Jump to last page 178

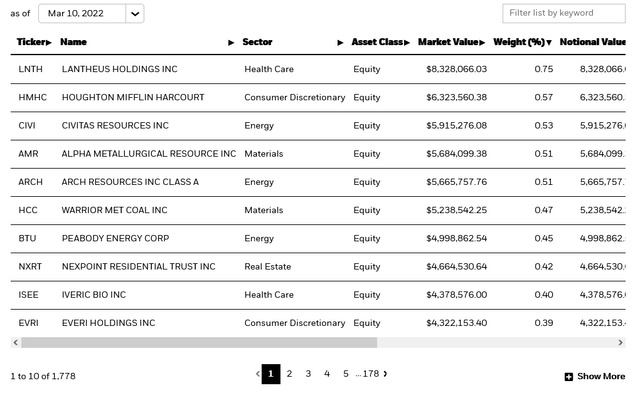[371, 374]
